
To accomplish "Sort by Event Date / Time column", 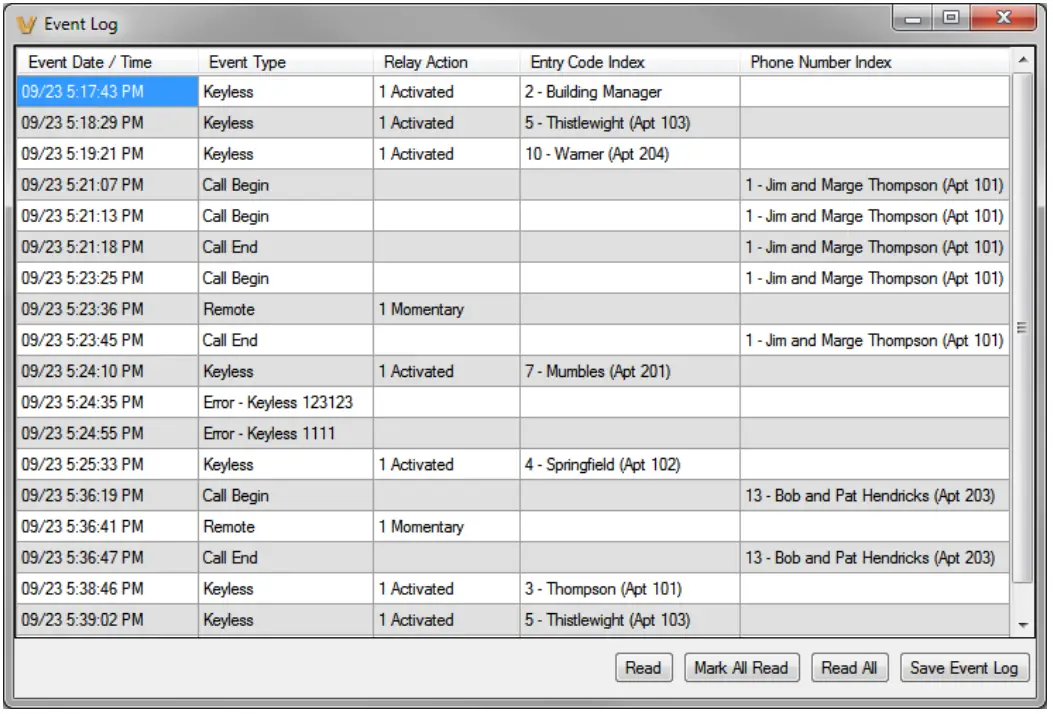I will [x=90, y=62].
